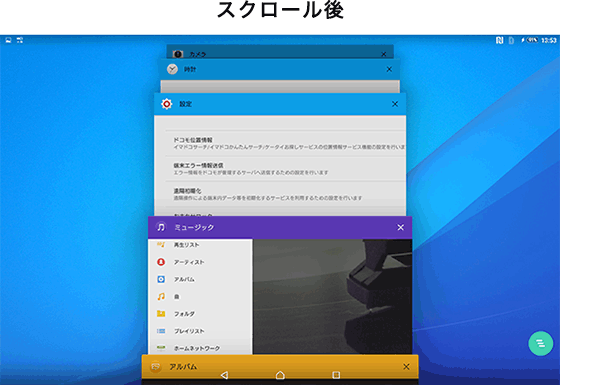
Task: Tap the music app preview thumbnail
Action: (x=333, y=297)
